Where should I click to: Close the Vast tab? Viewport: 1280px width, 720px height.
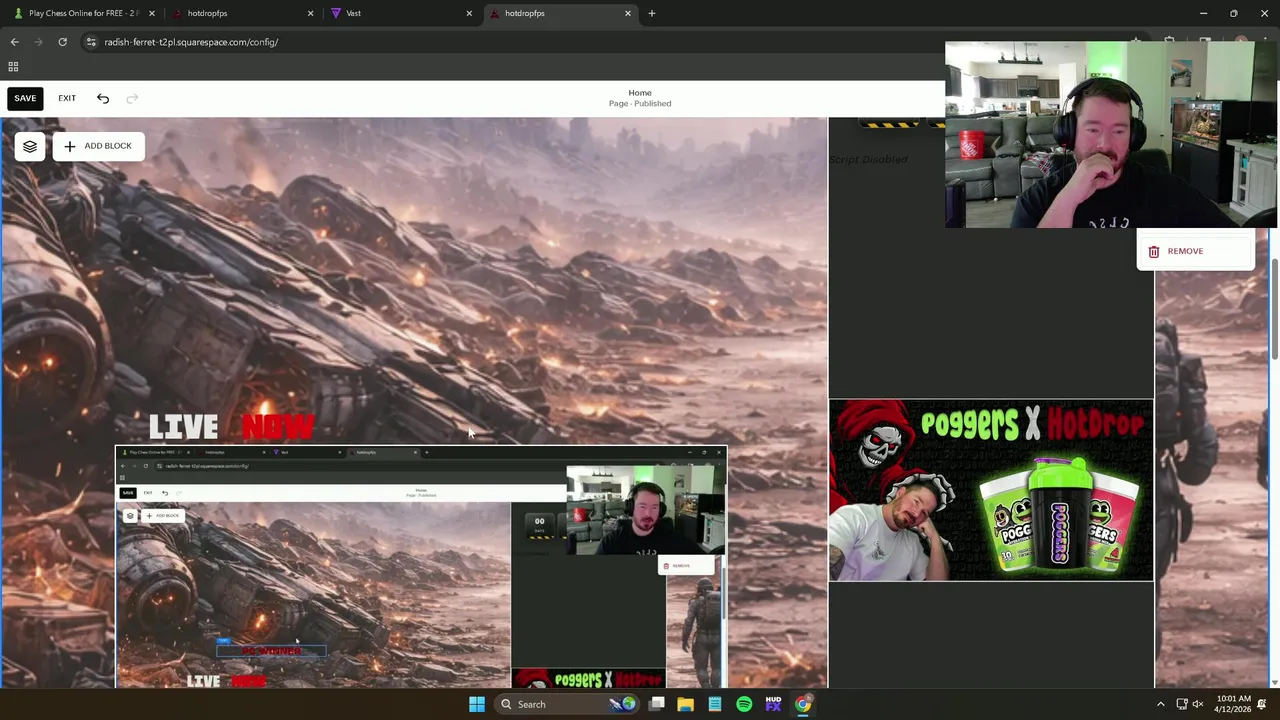469,13
